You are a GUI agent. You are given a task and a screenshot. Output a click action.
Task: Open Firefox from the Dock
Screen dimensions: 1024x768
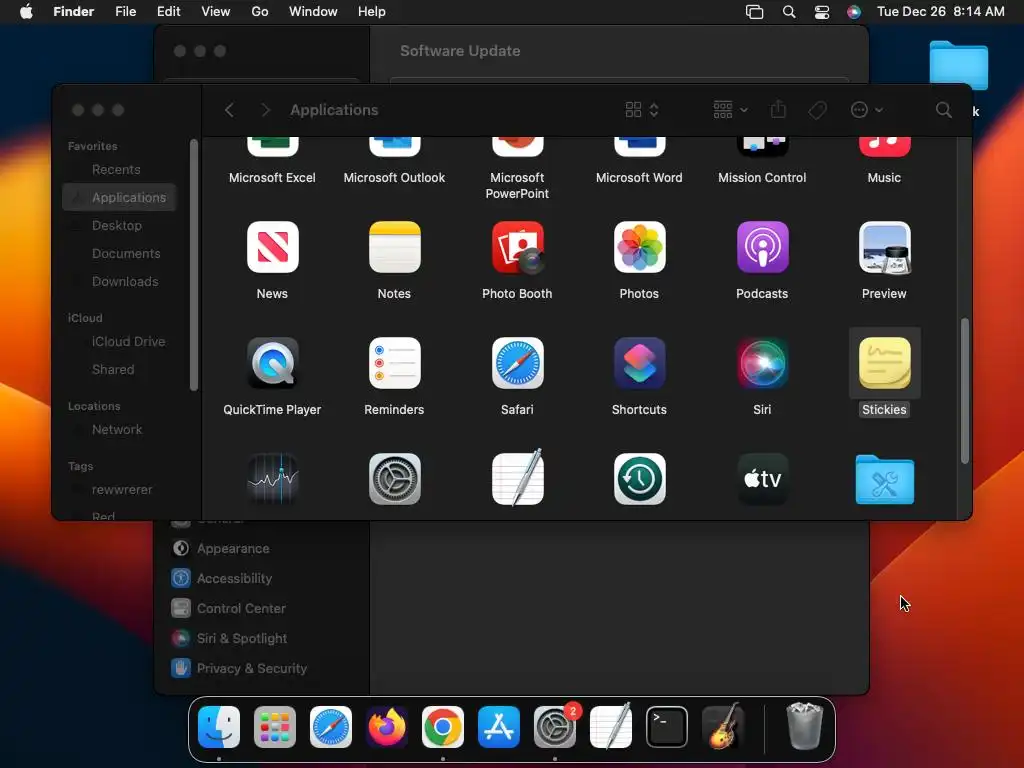click(387, 727)
